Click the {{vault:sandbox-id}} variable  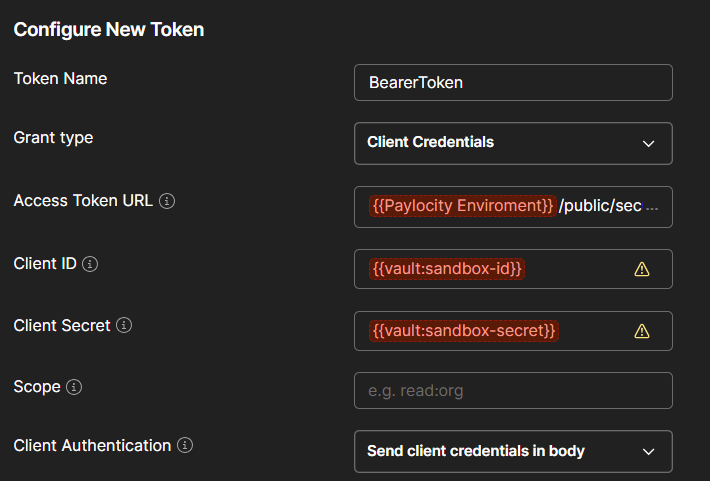pos(448,269)
